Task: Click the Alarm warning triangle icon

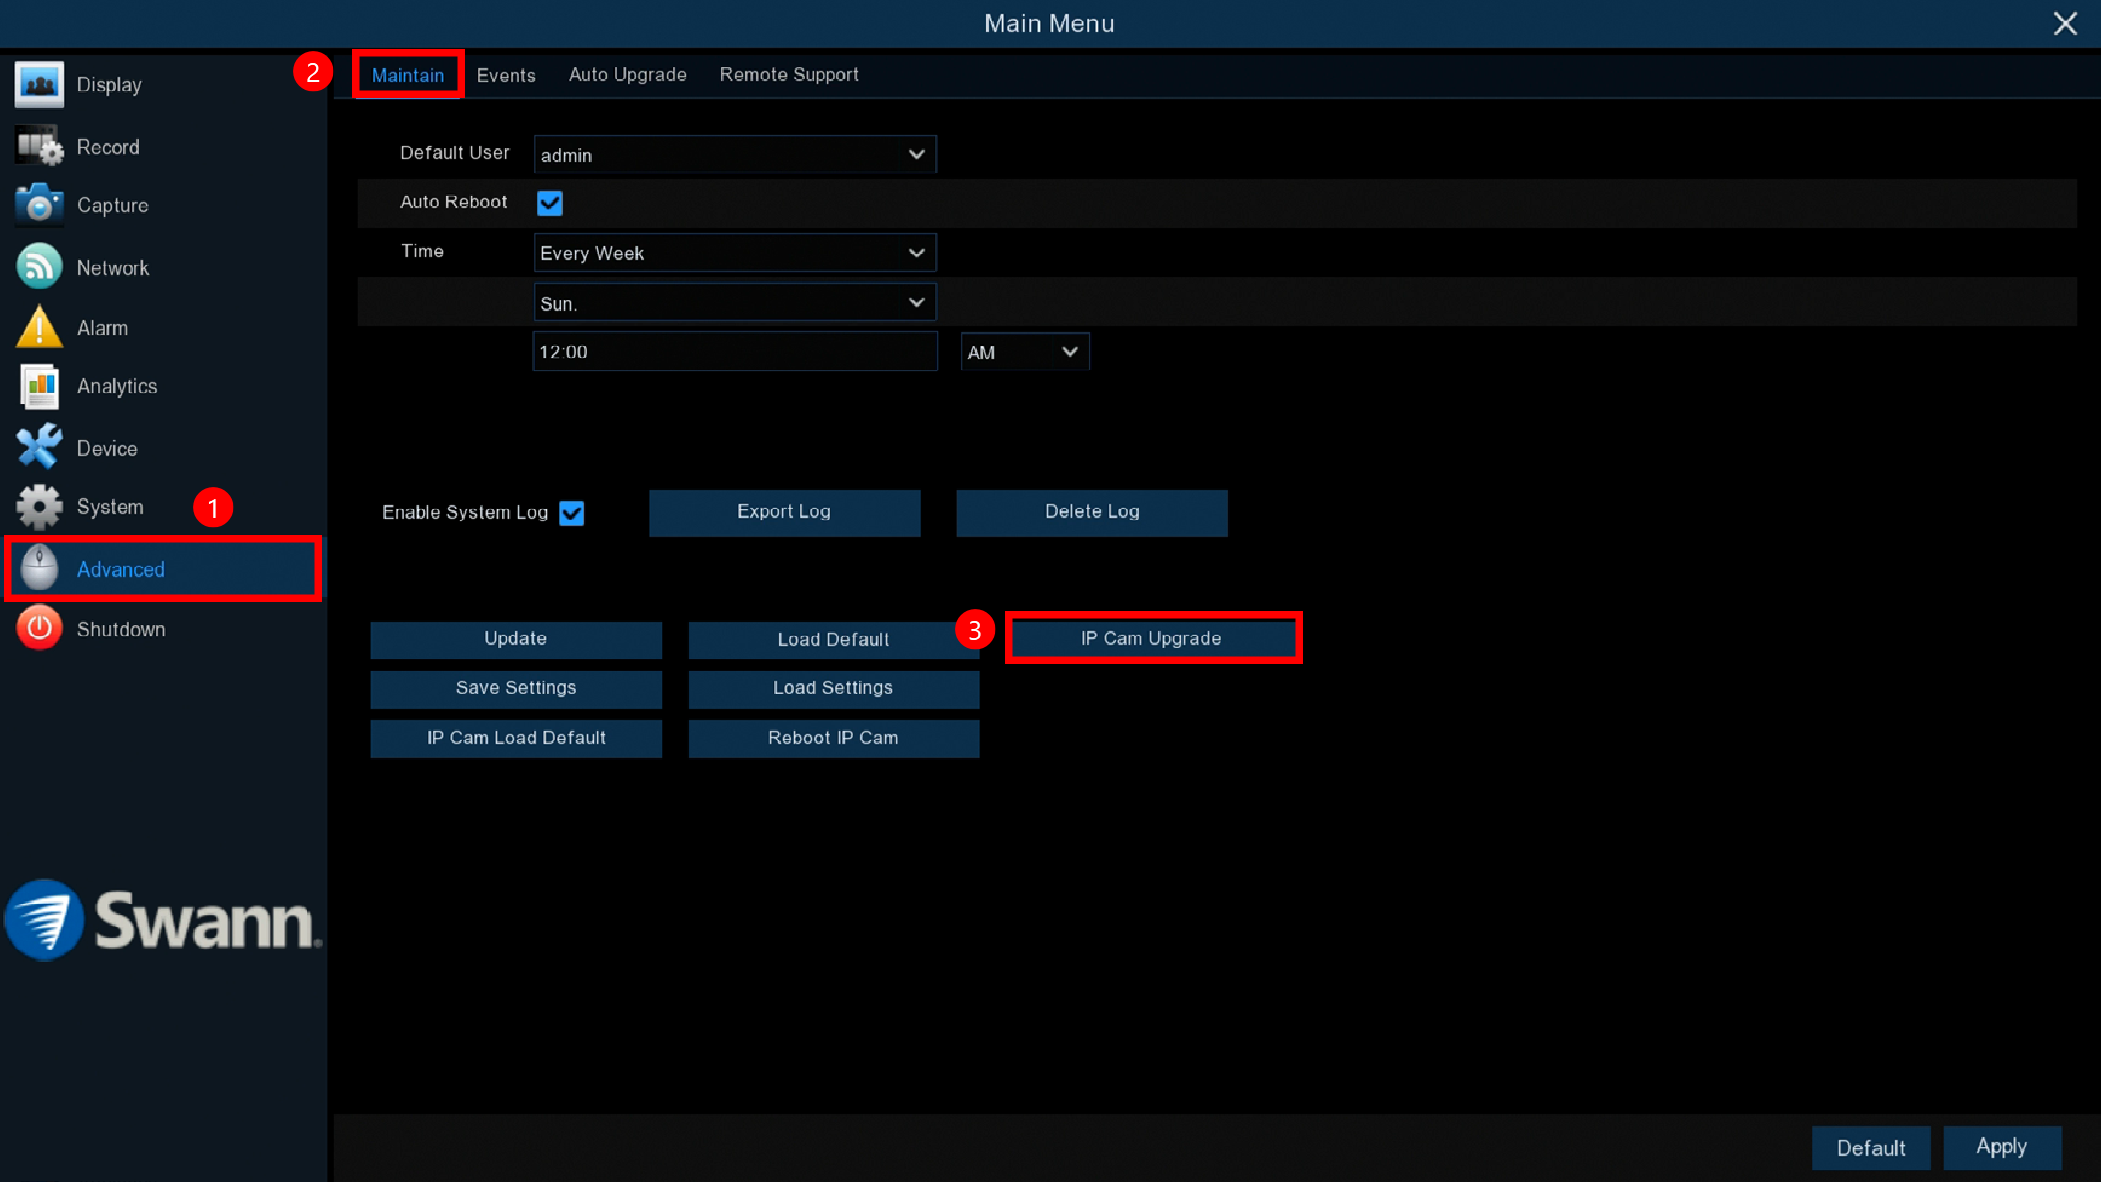Action: coord(39,327)
